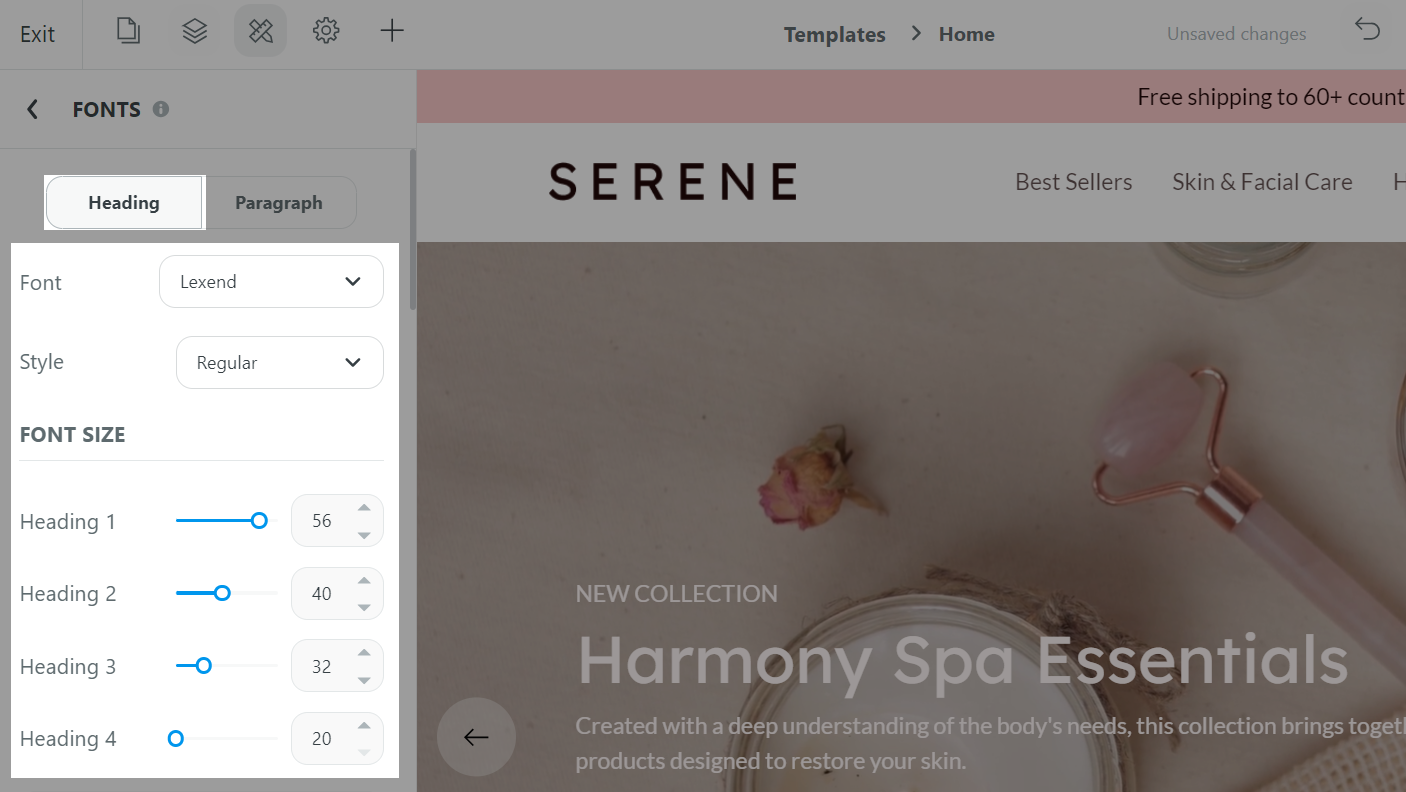
Task: Open the Best Sellers menu link
Action: click(x=1074, y=182)
